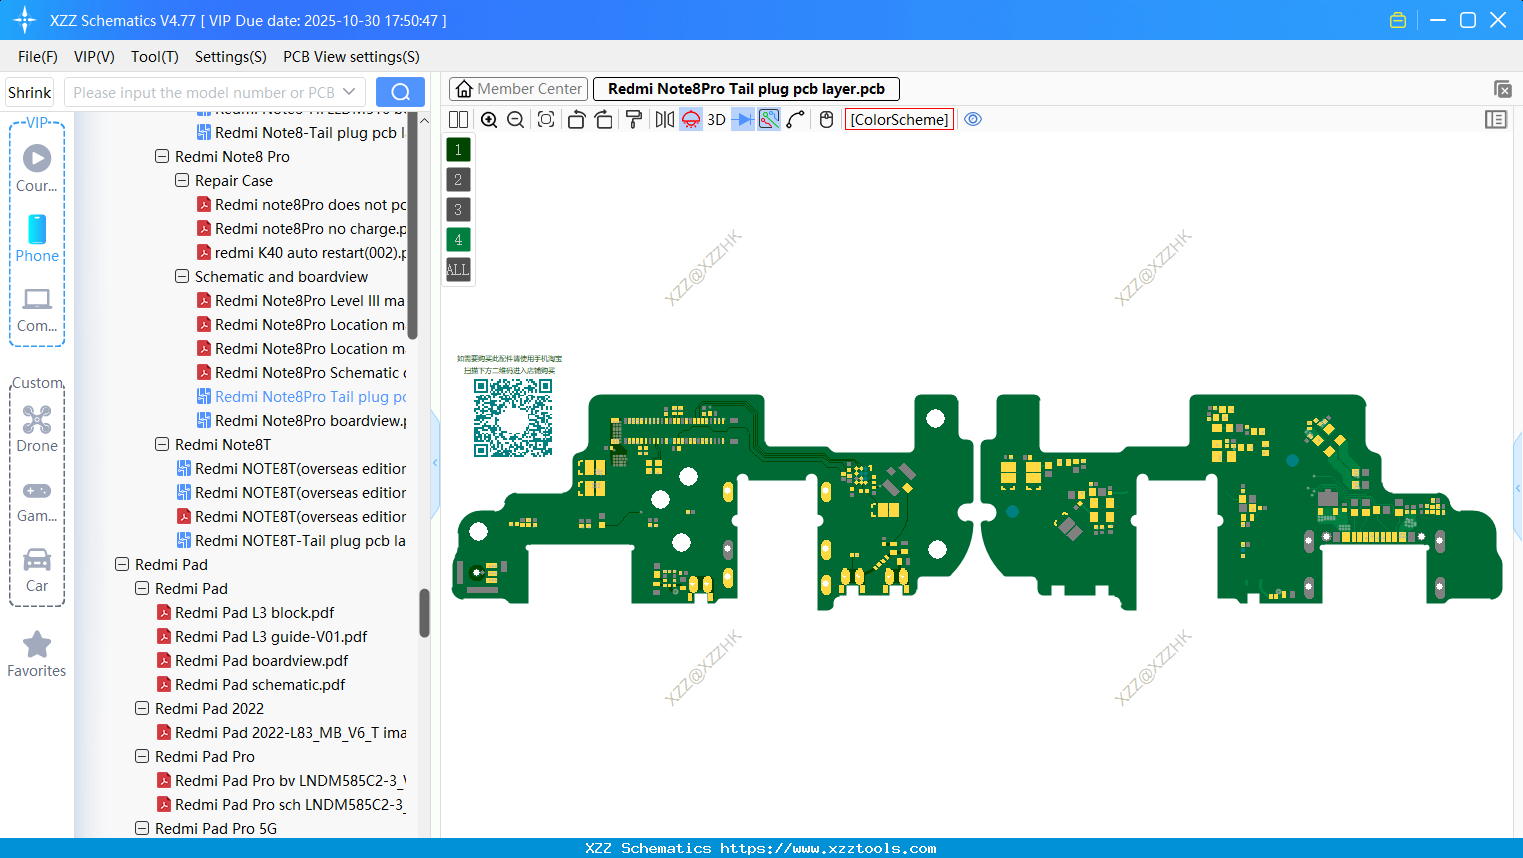Select the Computer category
Screen dimensions: 1523x858
click(37, 309)
